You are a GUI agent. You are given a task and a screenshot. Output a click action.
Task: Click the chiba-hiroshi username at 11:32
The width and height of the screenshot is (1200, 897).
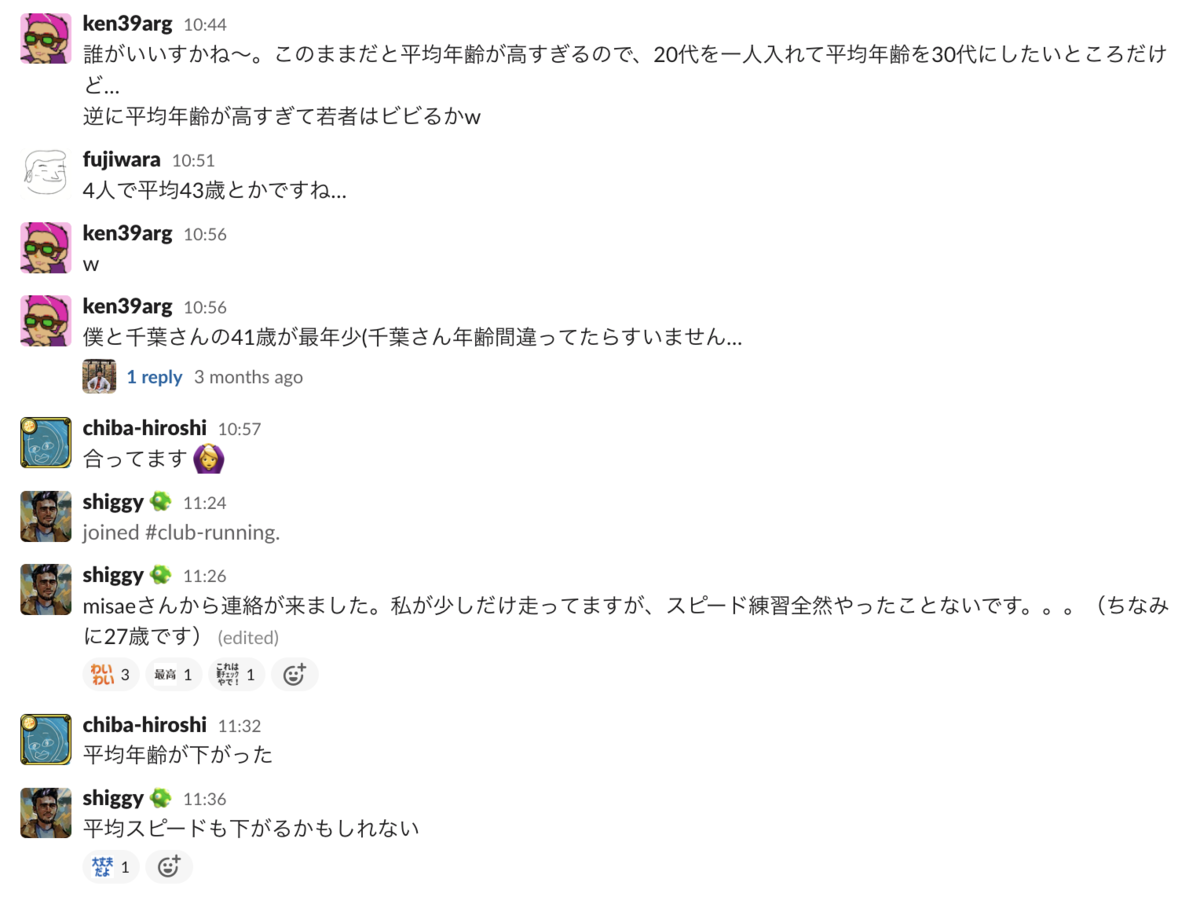click(x=145, y=725)
